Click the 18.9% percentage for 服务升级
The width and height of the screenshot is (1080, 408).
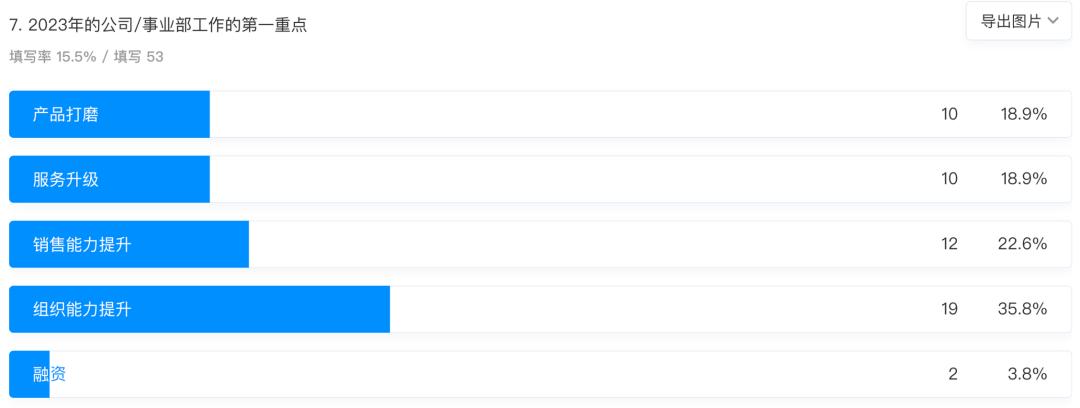click(1023, 179)
